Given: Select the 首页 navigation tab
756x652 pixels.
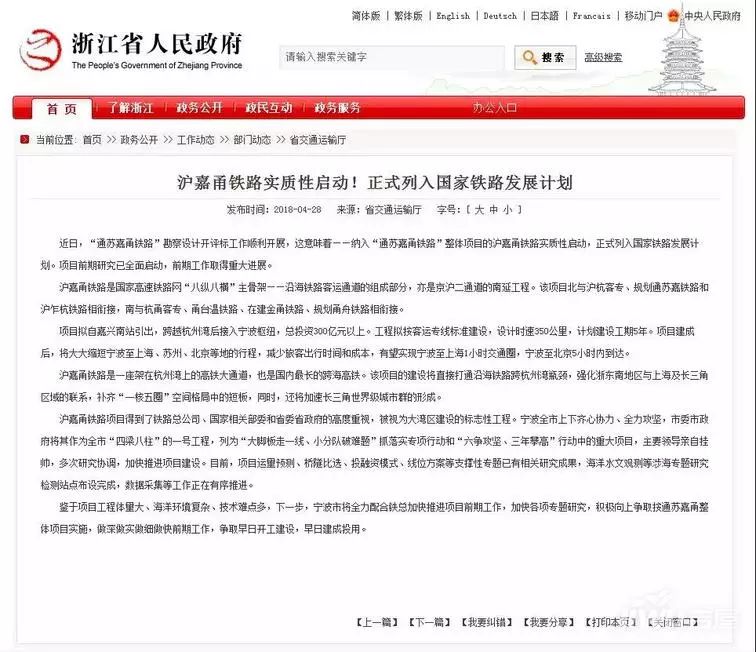Looking at the screenshot, I should [x=62, y=109].
